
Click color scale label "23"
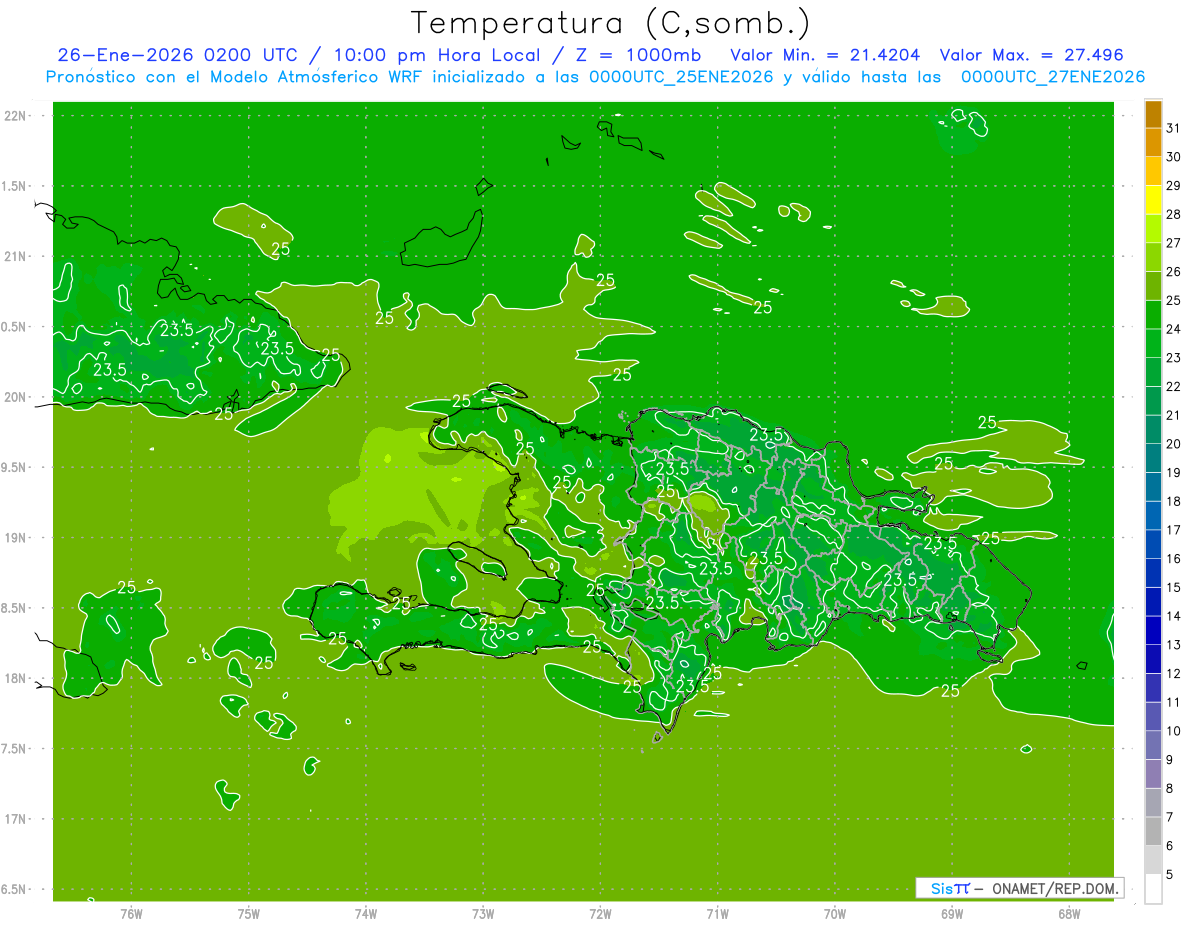(x=1173, y=358)
